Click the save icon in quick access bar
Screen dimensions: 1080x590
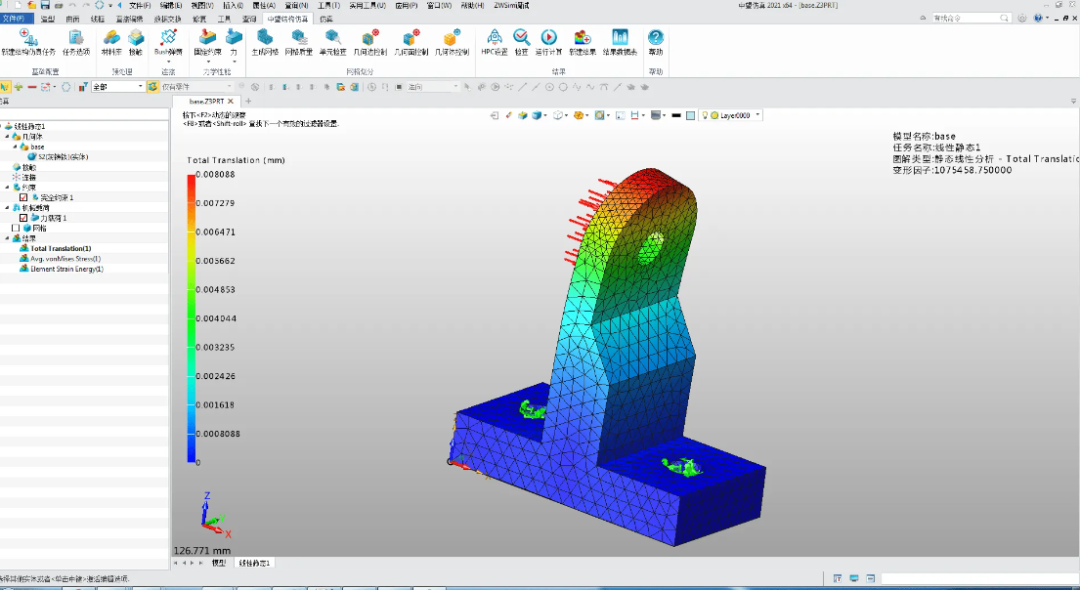45,5
